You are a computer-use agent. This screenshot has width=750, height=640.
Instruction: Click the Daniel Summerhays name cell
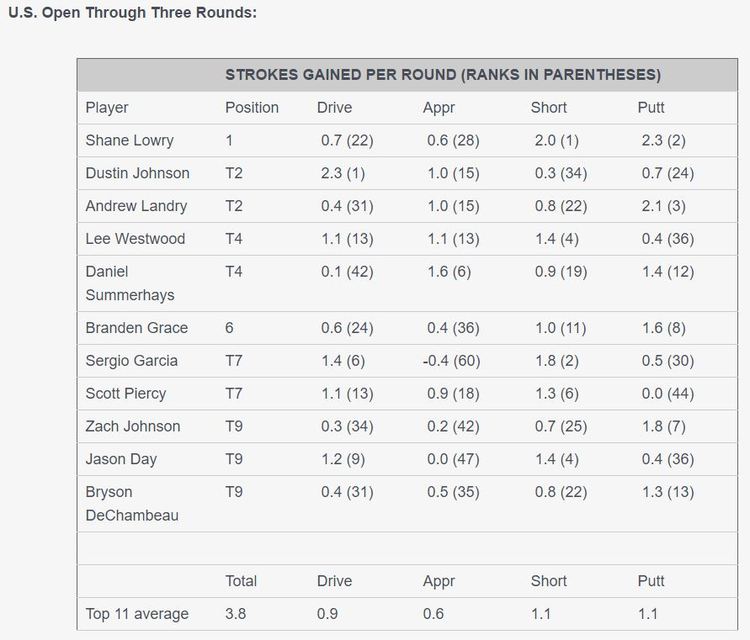click(132, 284)
